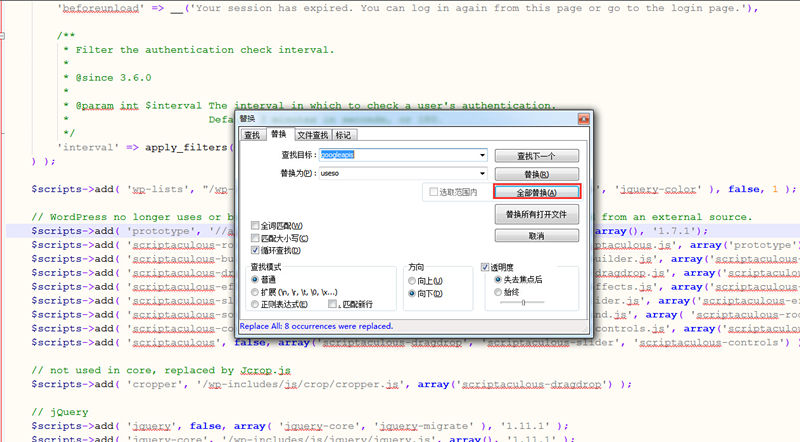Enable 匹配大小写 match case checkbox
Image resolution: width=800 pixels, height=442 pixels.
click(255, 238)
